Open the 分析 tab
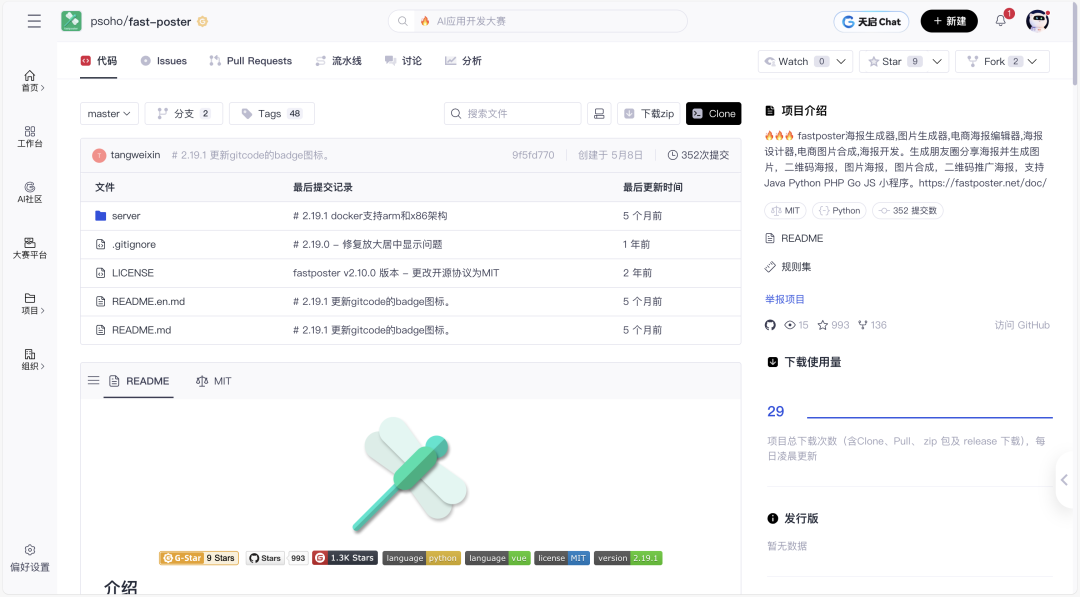1080x597 pixels. pyautogui.click(x=464, y=61)
